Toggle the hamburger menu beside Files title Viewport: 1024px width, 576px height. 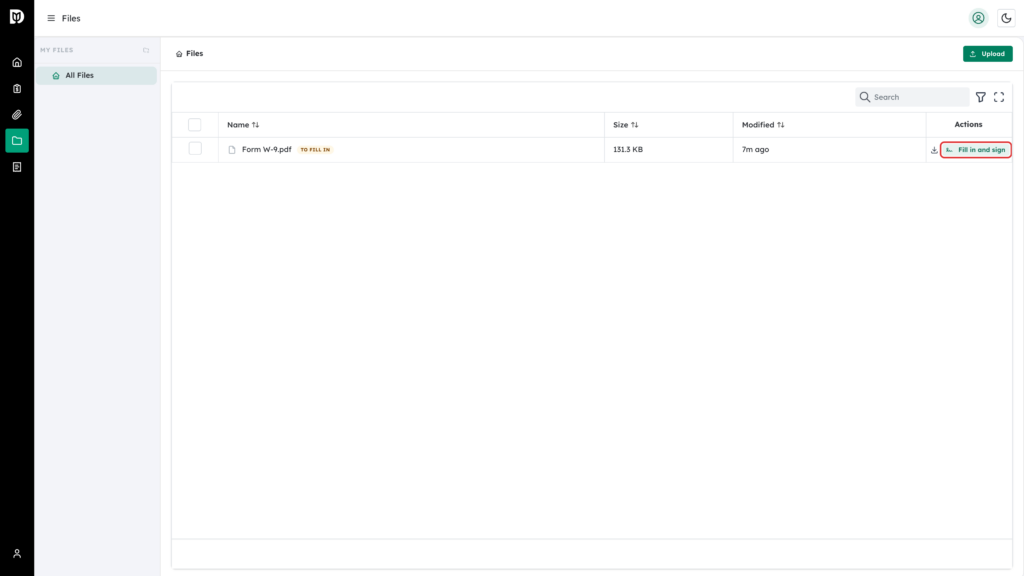tap(51, 18)
